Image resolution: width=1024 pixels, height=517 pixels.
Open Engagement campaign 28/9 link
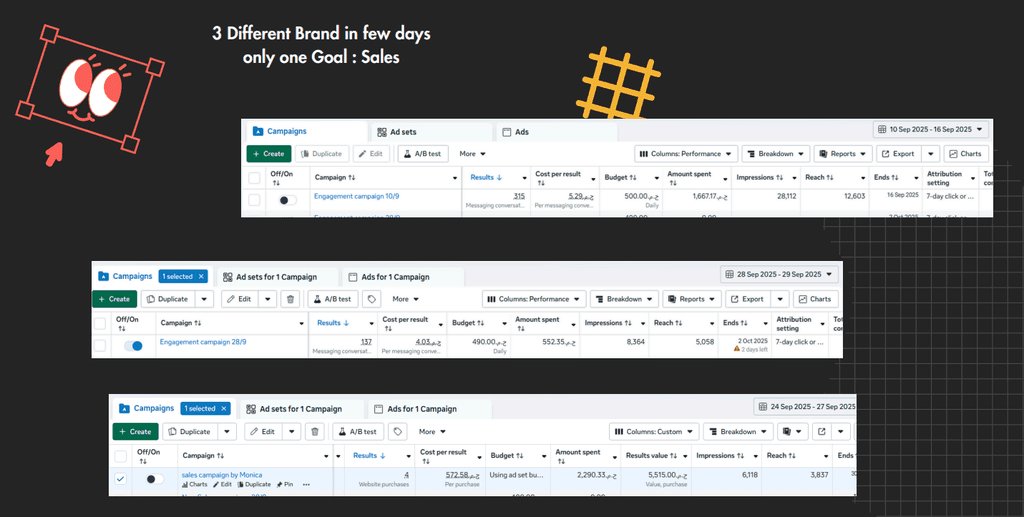203,341
